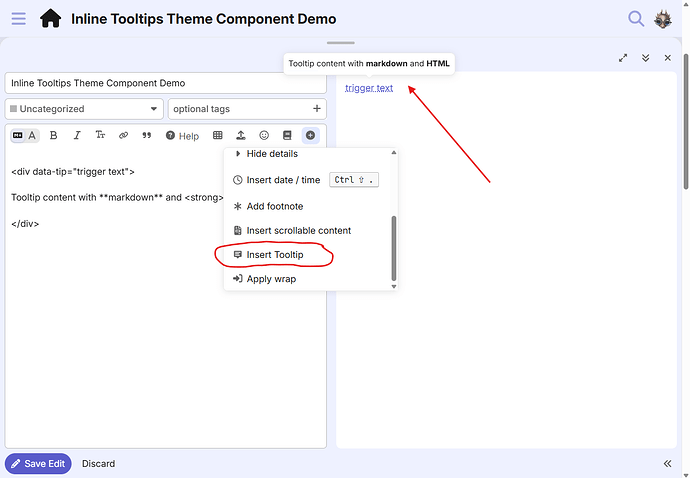Upload a file
The image size is (690, 478).
[241, 136]
